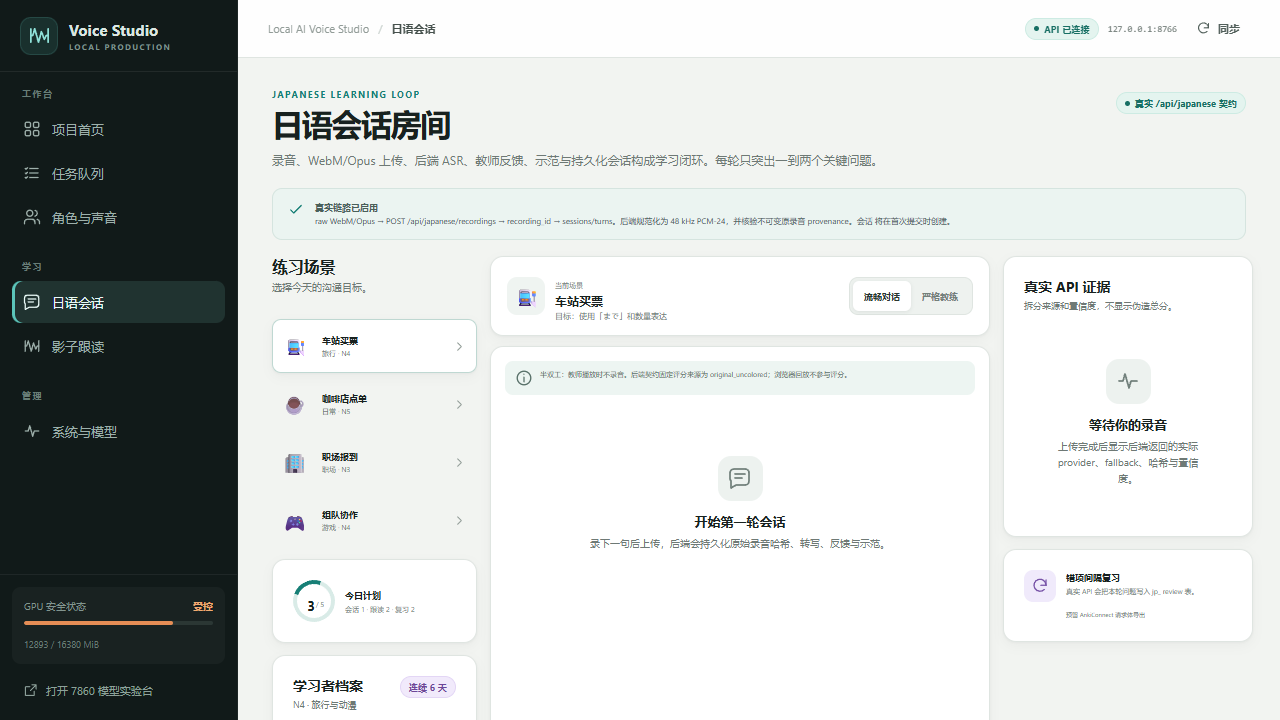Click the info icon in the 半双工 notice
Viewport: 1280px width, 720px height.
tap(524, 378)
